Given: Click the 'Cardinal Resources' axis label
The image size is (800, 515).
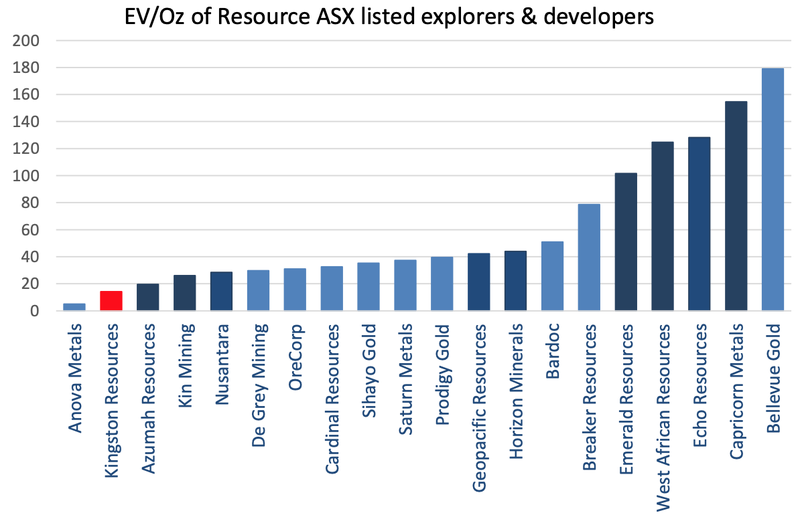Looking at the screenshot, I should click(332, 399).
